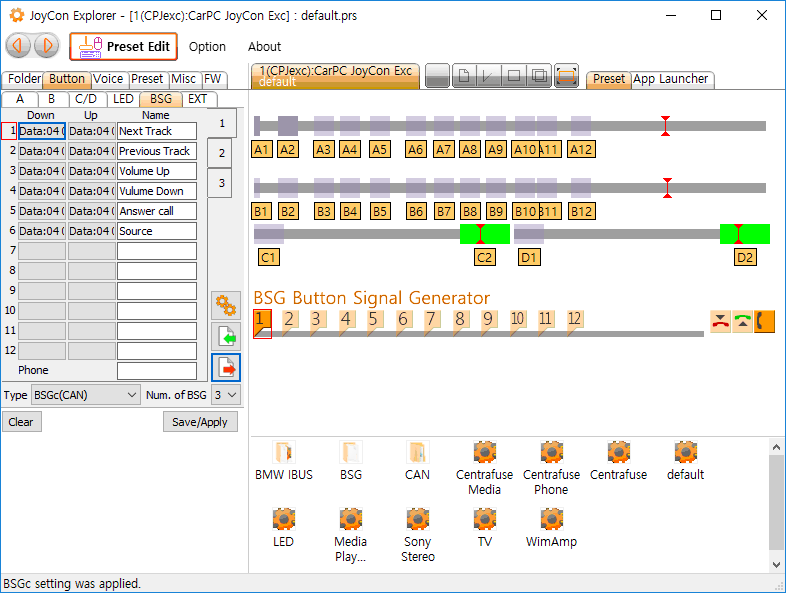
Task: Select the Misc tab
Action: pyautogui.click(x=183, y=79)
